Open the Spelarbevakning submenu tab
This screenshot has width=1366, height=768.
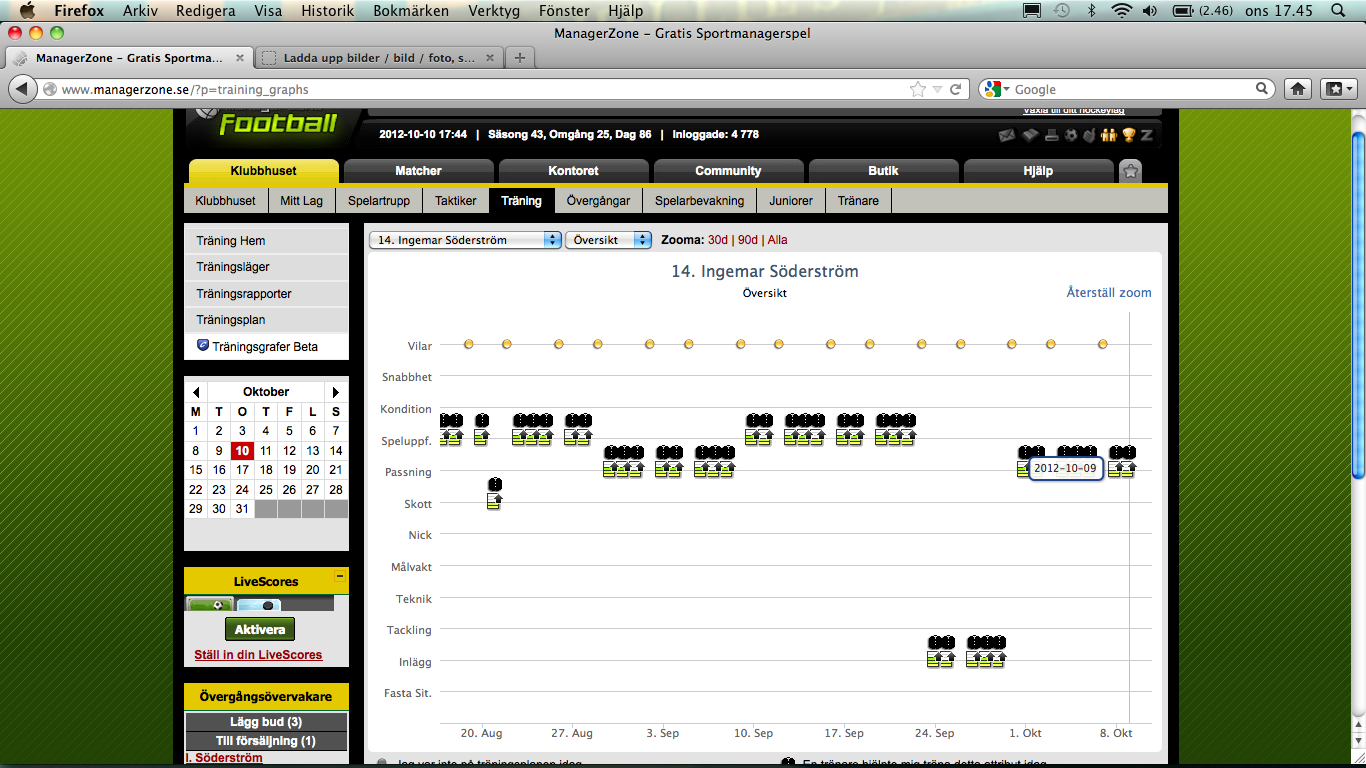click(700, 201)
